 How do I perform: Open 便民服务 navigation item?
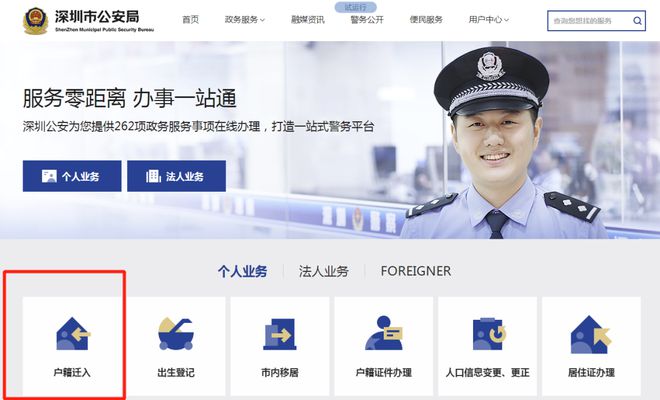pyautogui.click(x=426, y=19)
